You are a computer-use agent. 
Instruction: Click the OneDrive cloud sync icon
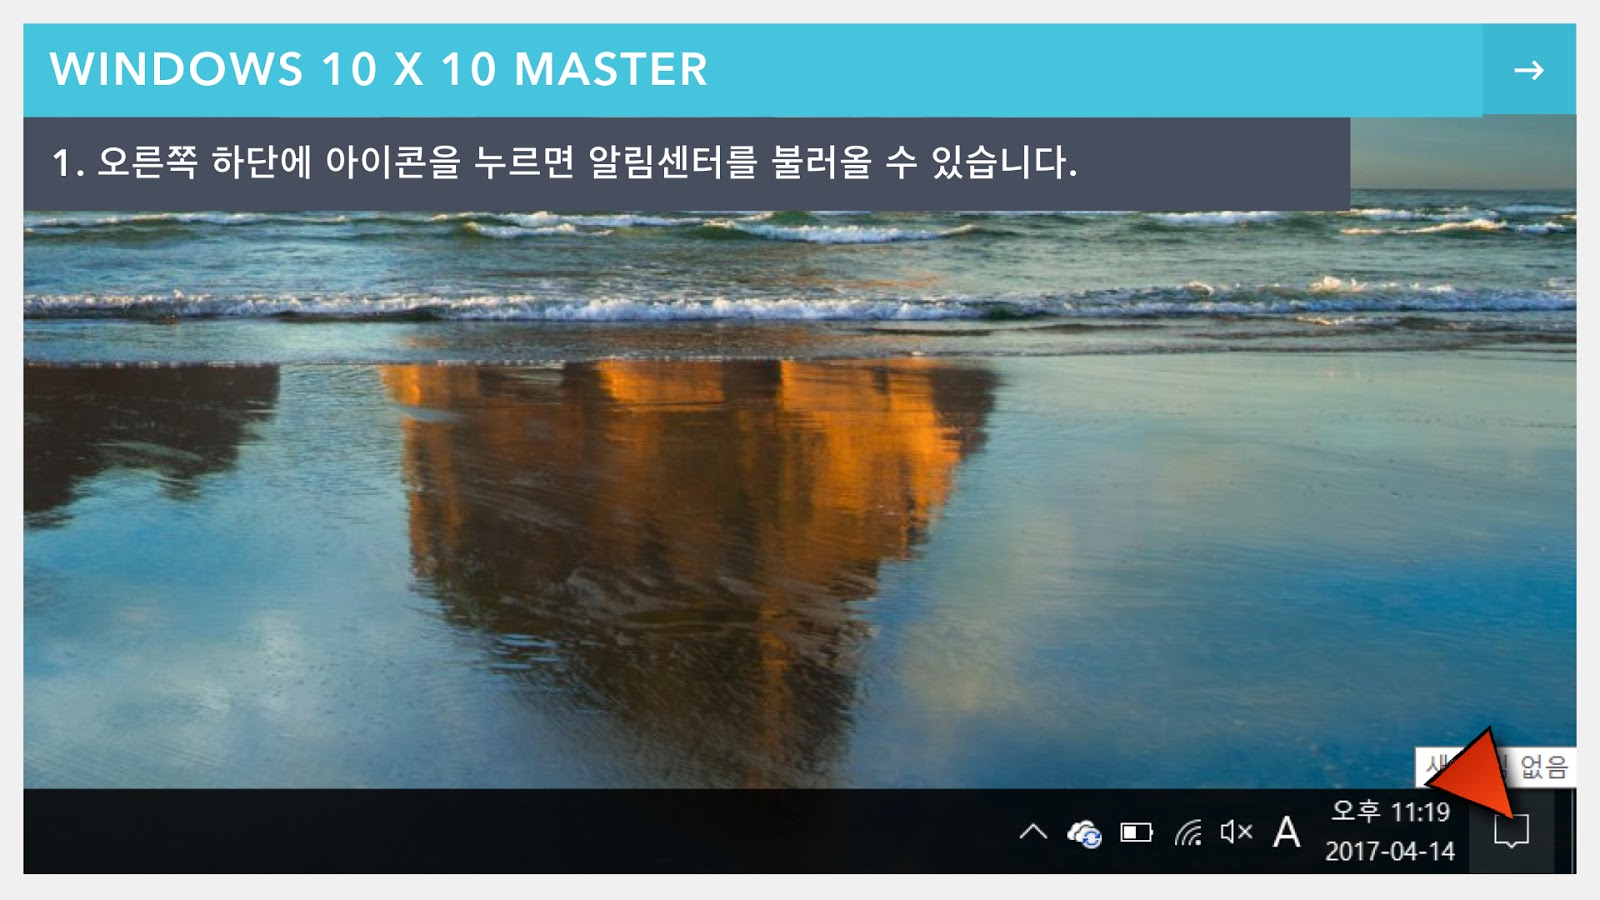1084,832
